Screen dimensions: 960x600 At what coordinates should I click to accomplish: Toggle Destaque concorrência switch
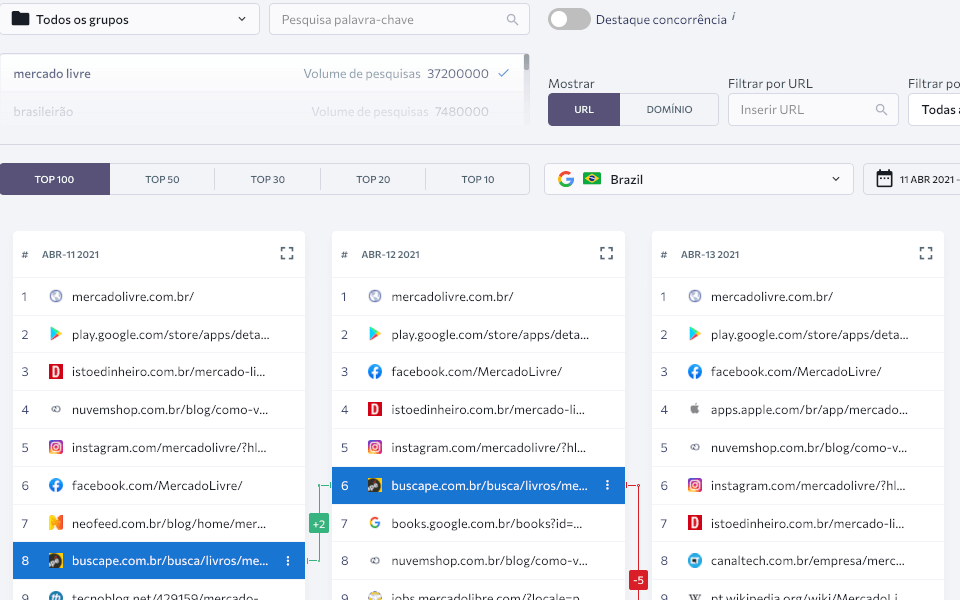click(x=569, y=19)
